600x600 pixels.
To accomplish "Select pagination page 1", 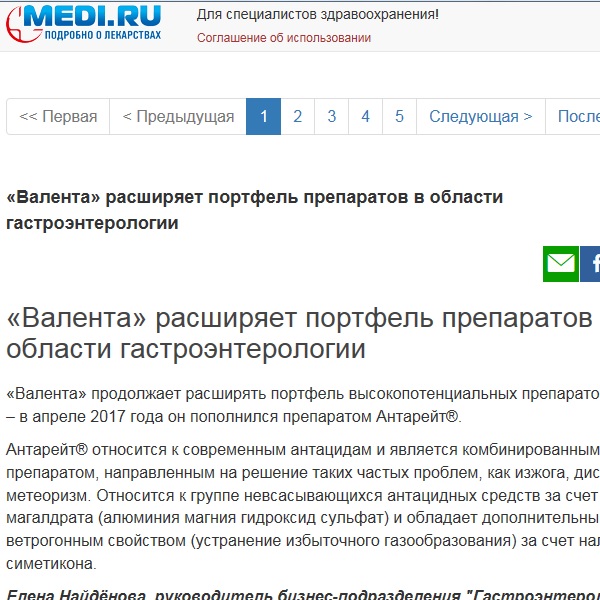I will [x=263, y=116].
